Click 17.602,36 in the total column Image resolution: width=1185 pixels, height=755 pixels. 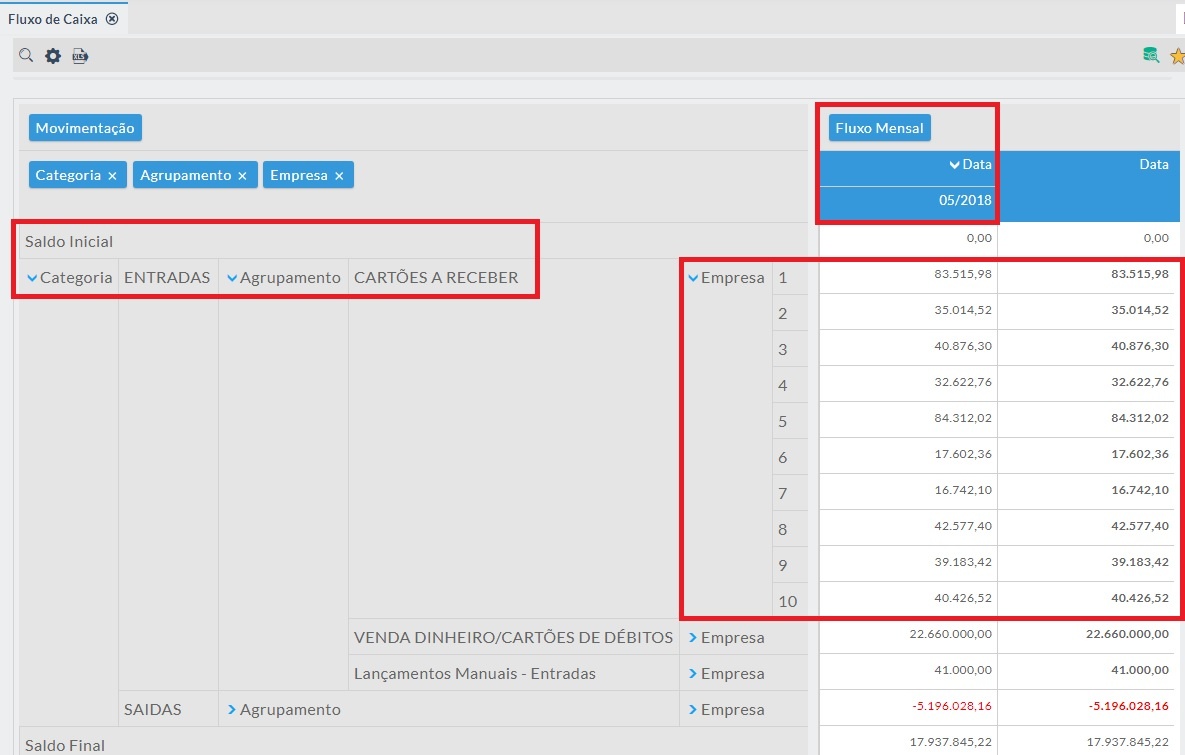1140,454
